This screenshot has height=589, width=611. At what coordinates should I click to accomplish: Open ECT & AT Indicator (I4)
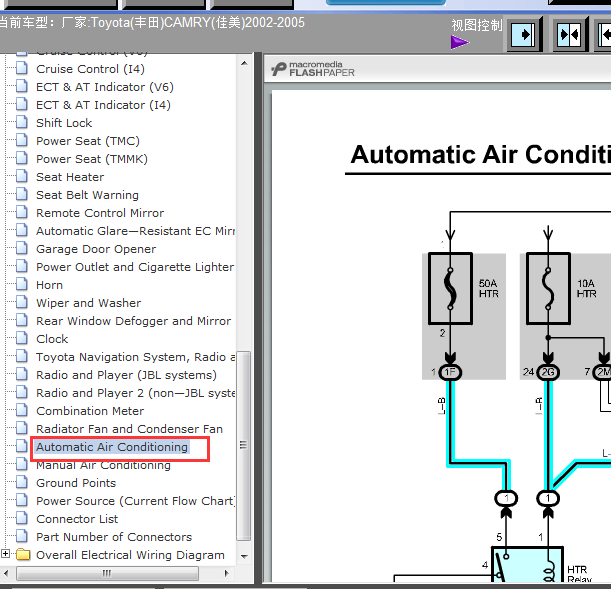click(x=103, y=105)
